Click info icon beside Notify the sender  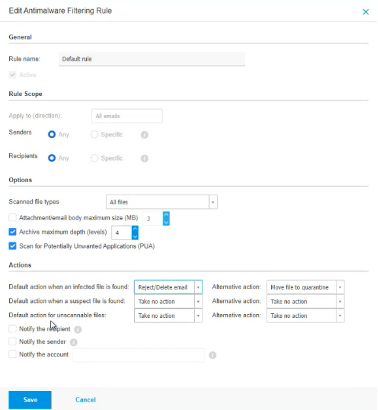tap(74, 342)
